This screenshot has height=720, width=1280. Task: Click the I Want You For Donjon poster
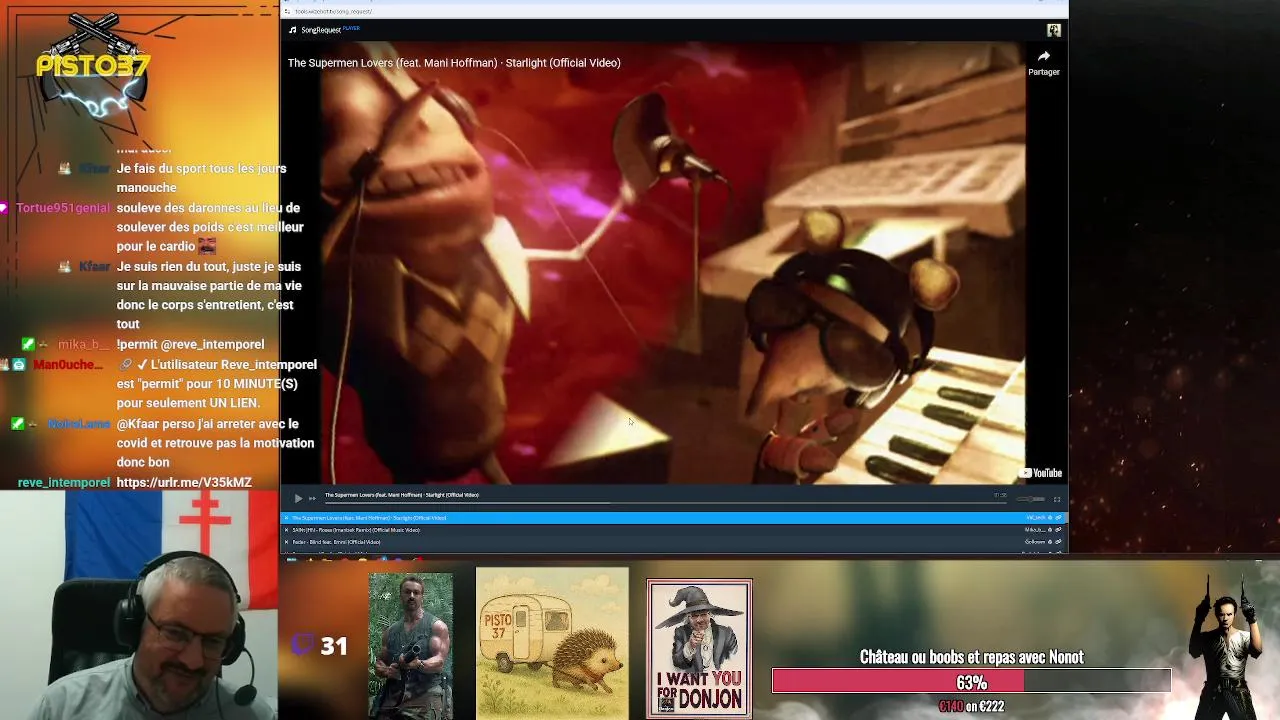tap(699, 648)
